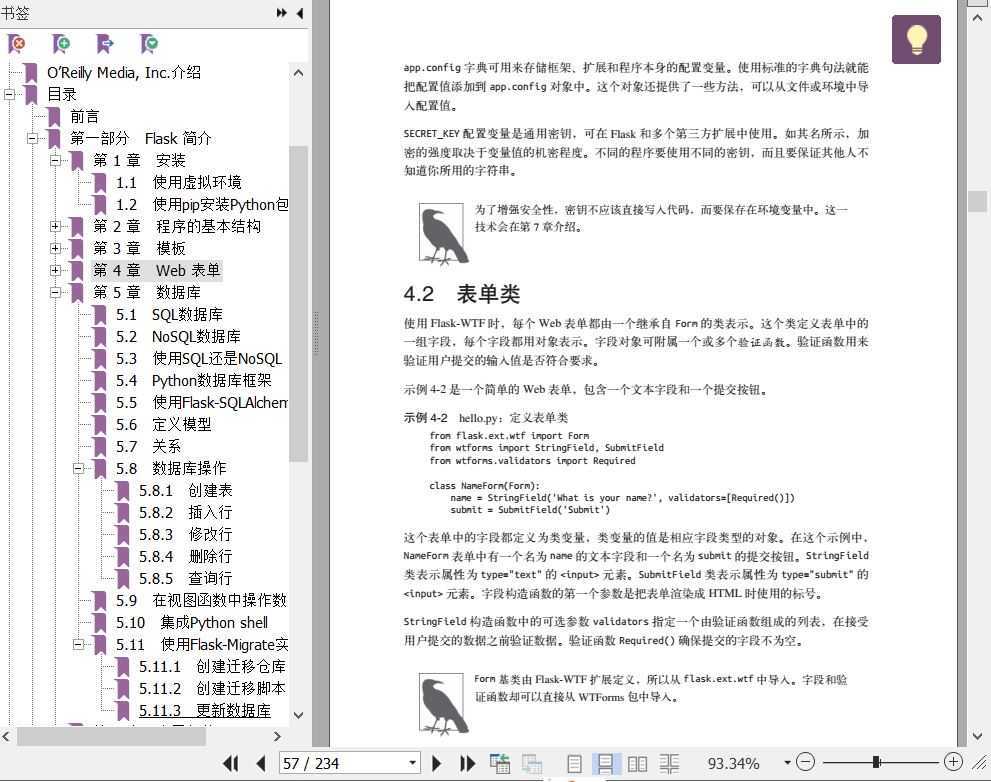Expand the 第 4 章 Web 表单 node
Image resolution: width=991 pixels, height=782 pixels.
[56, 271]
